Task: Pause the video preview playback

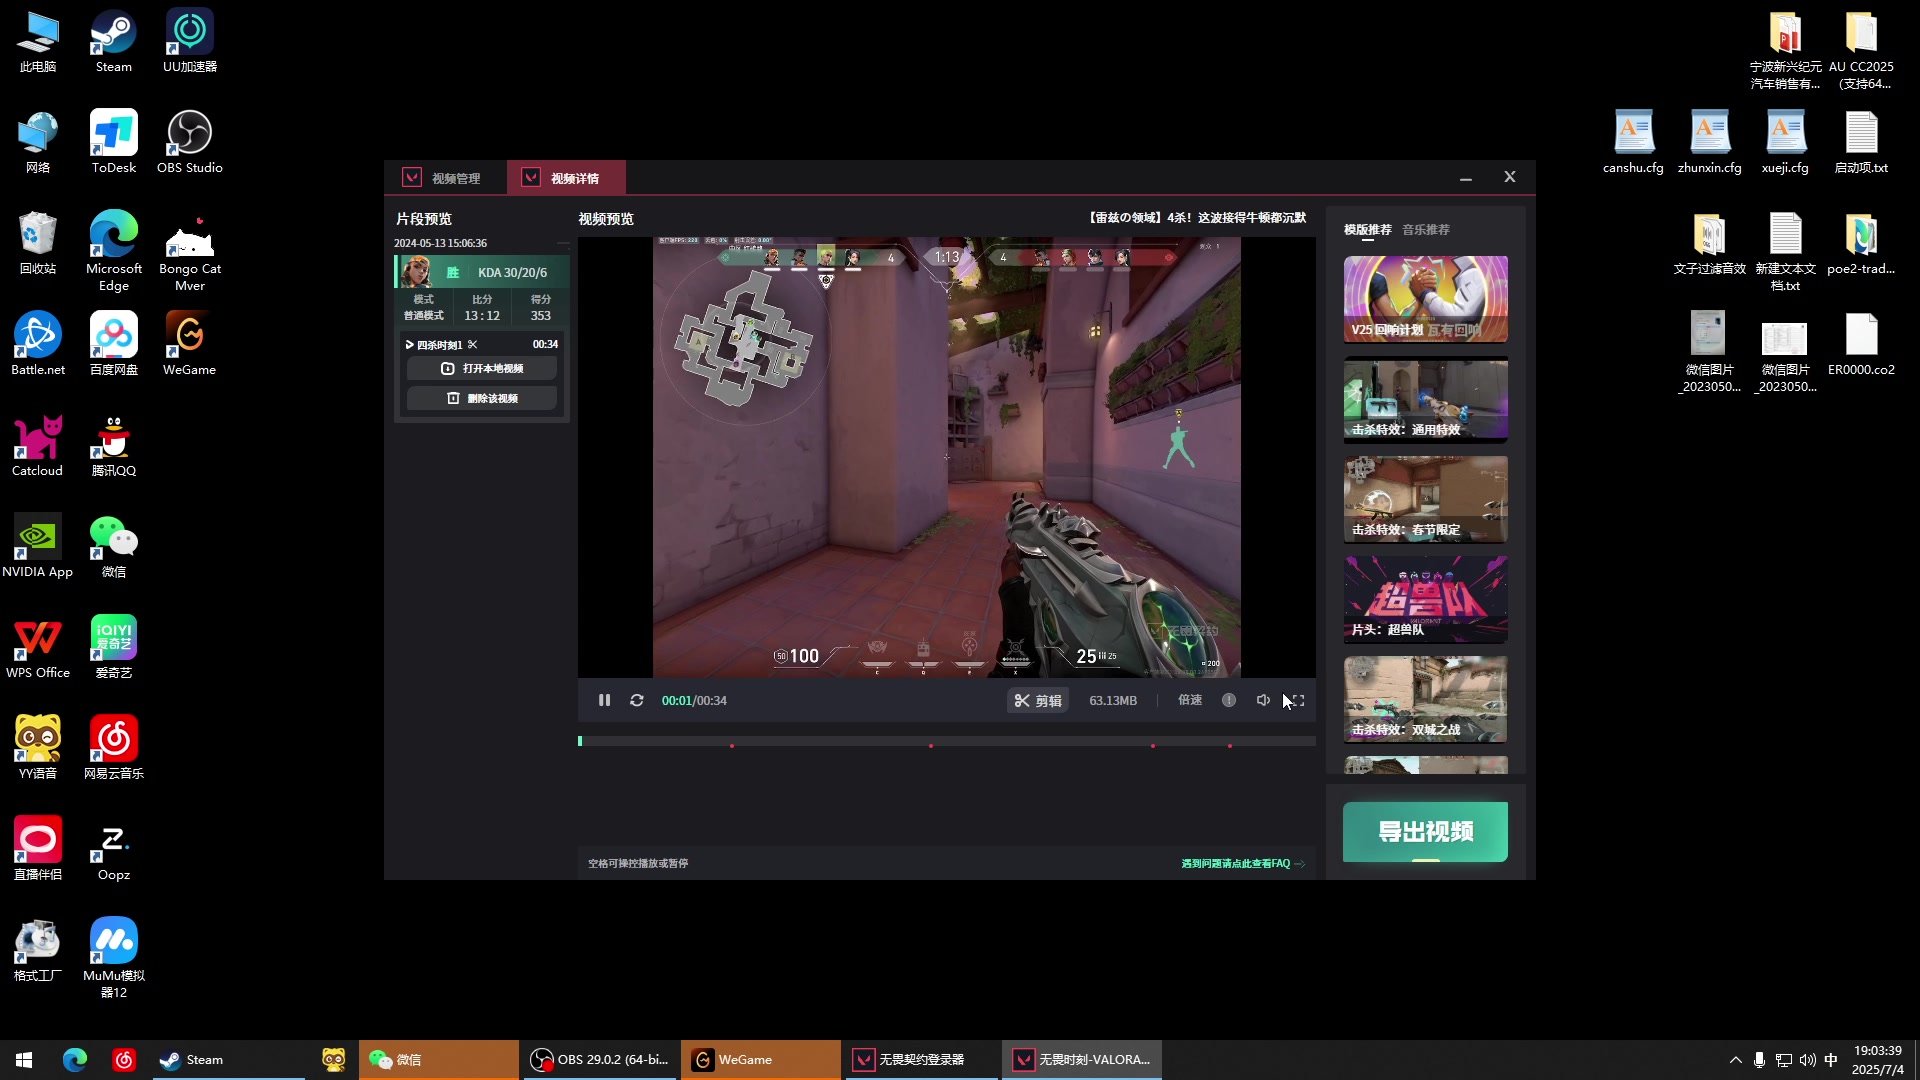Action: tap(604, 701)
